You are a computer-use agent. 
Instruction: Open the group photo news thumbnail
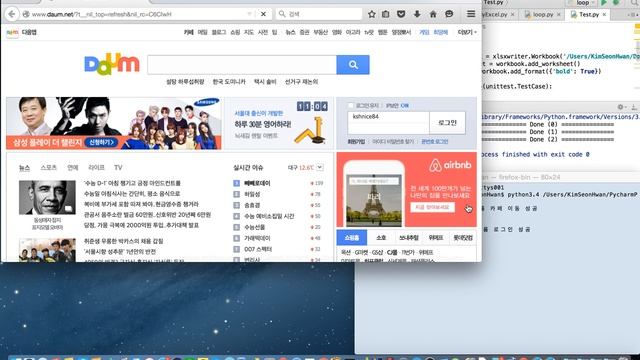(x=47, y=250)
